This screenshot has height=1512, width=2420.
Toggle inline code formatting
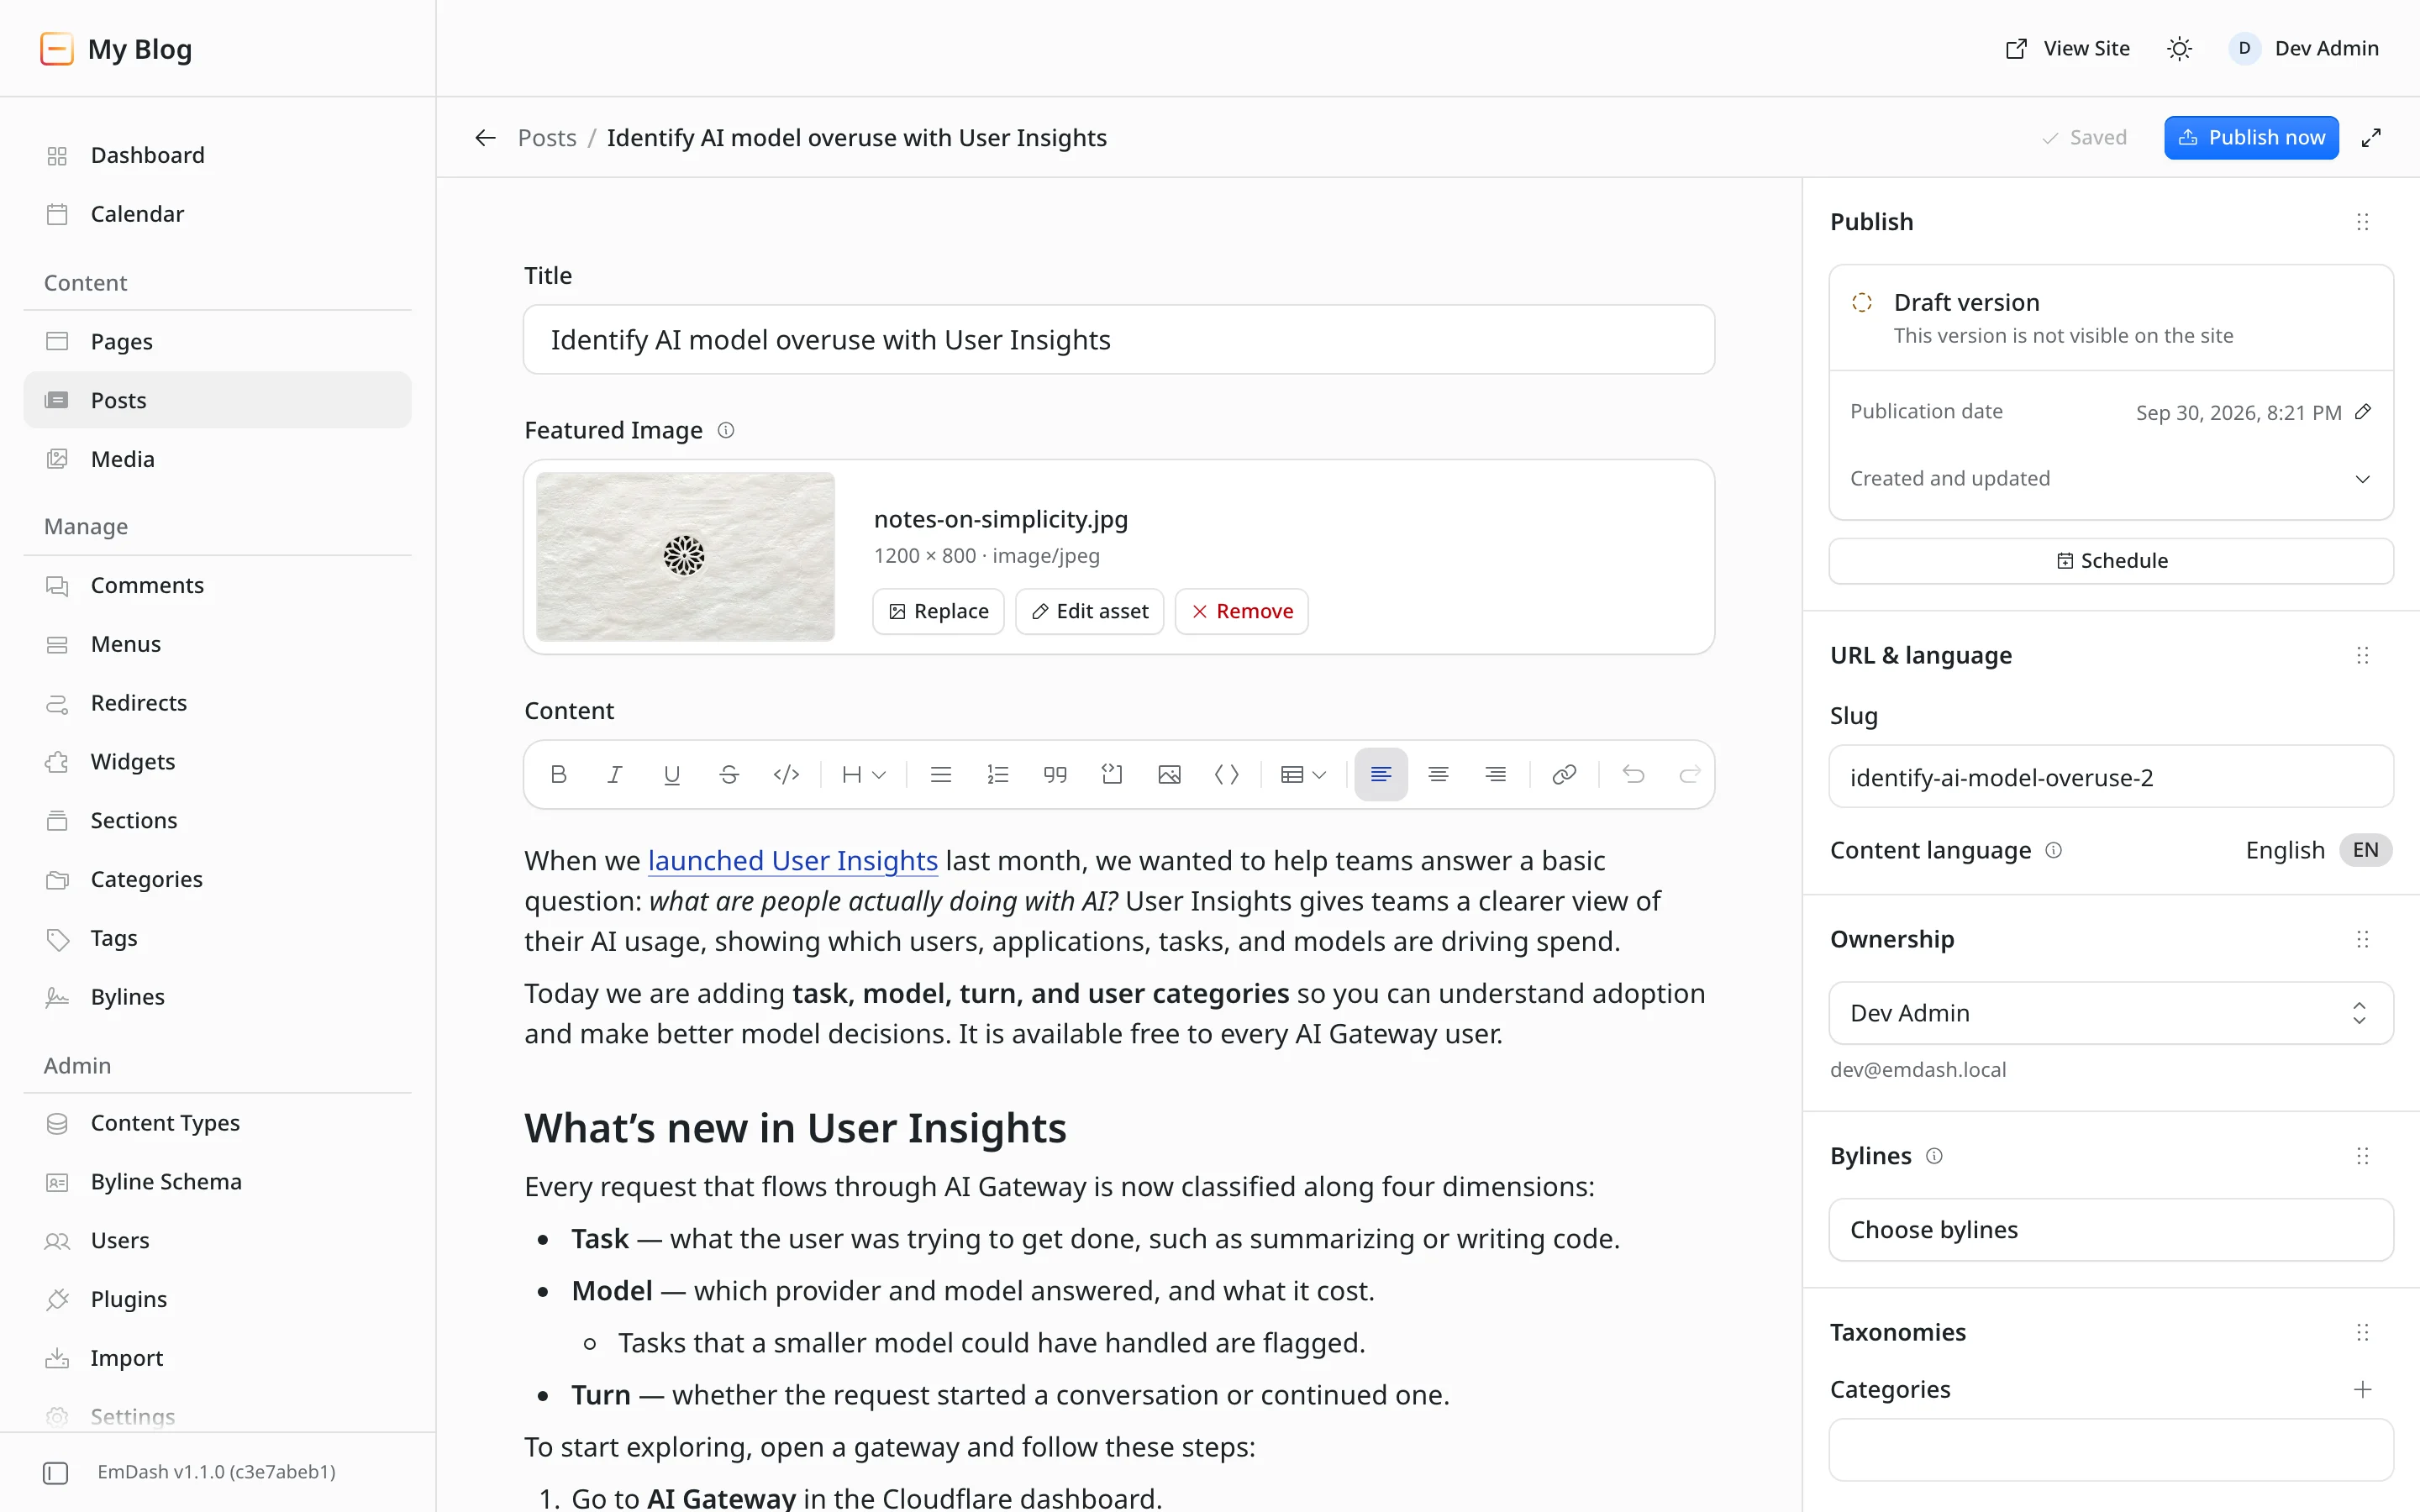click(x=786, y=774)
